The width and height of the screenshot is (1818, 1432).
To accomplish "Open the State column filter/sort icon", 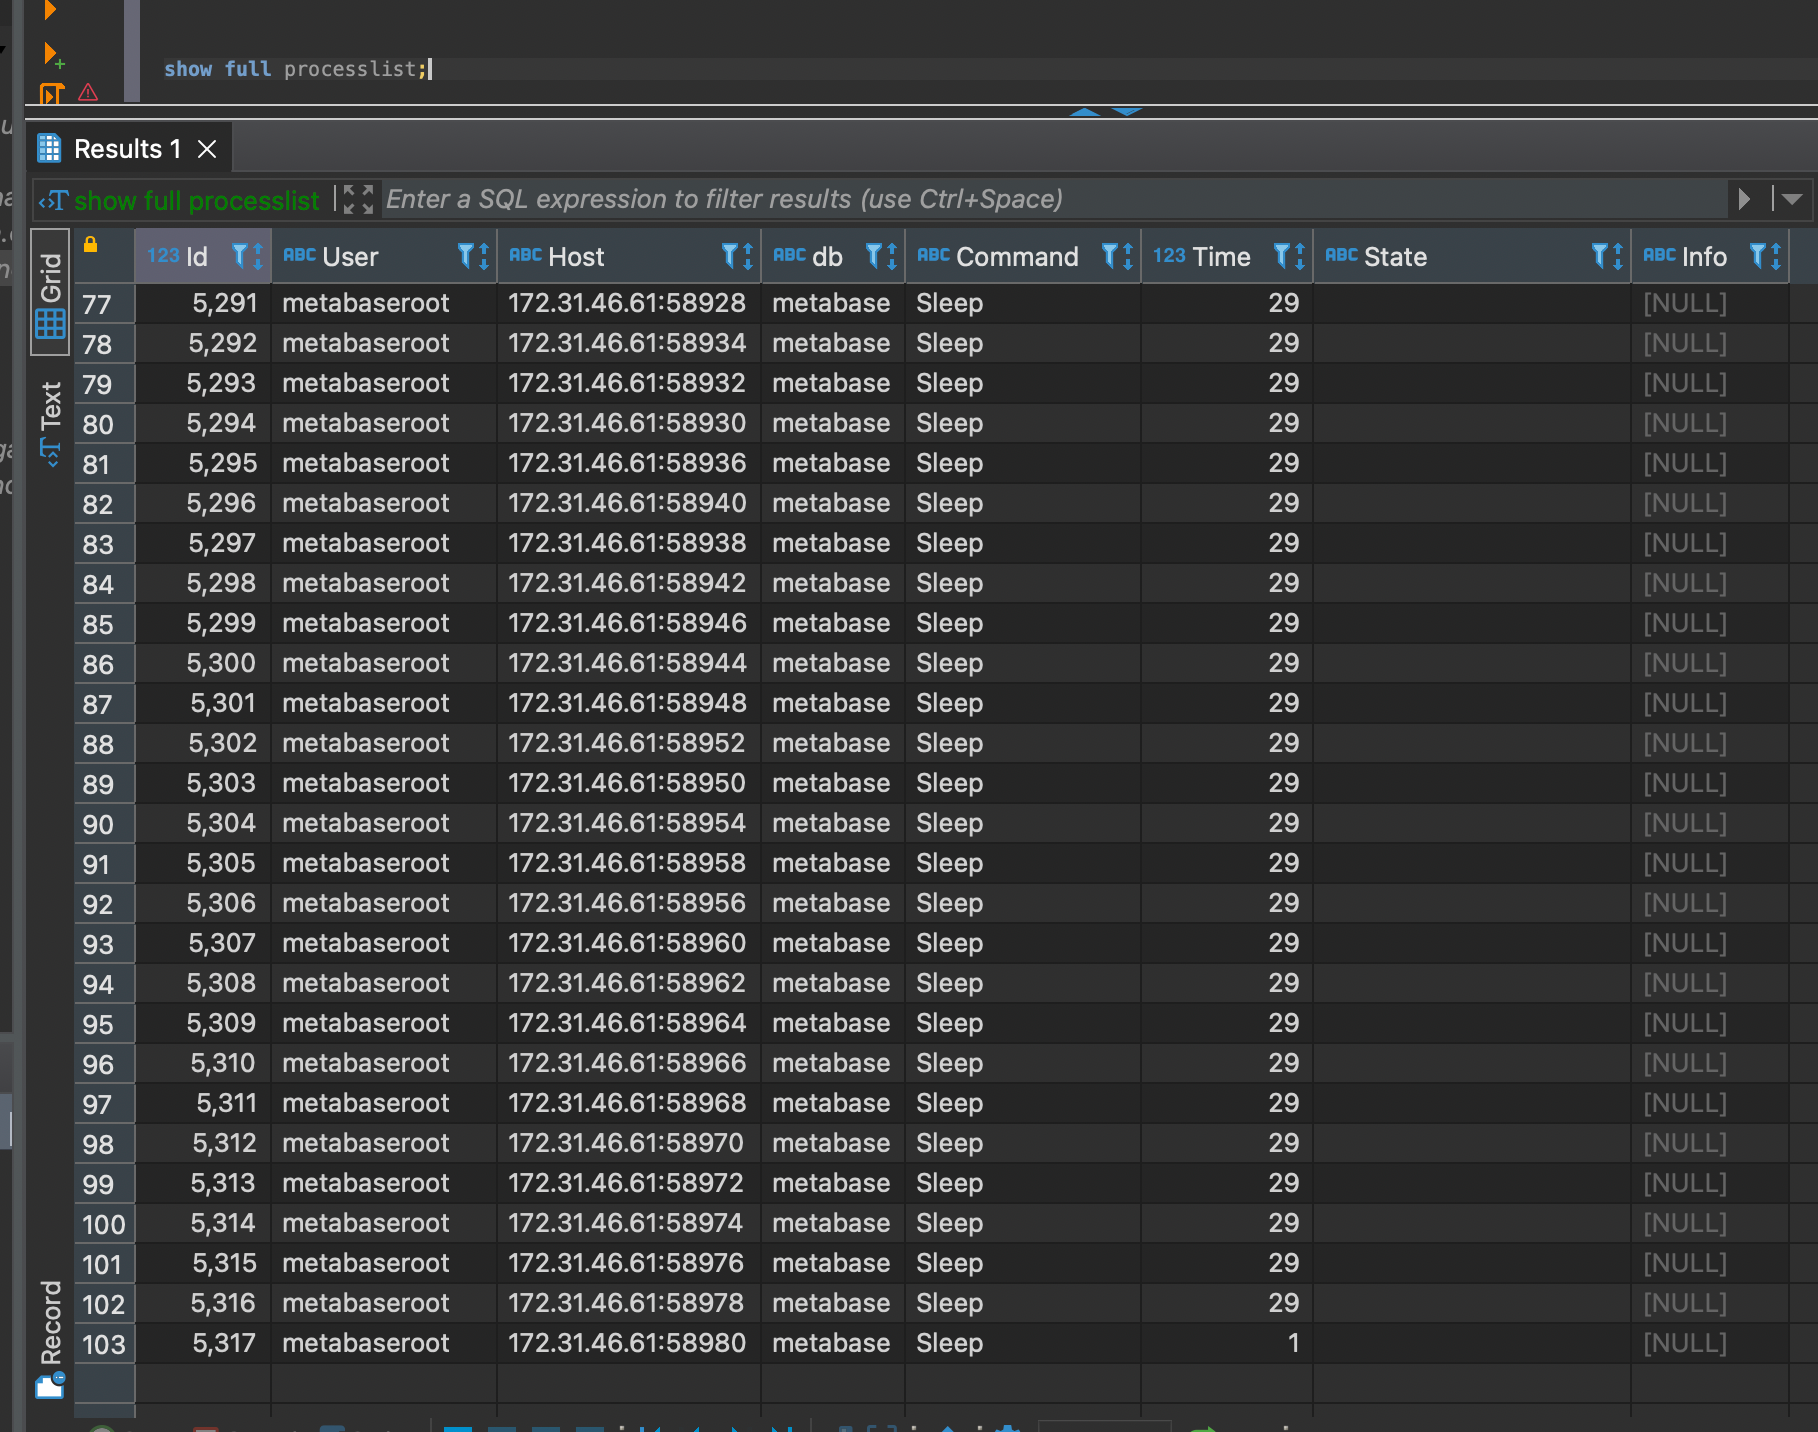I will (1607, 256).
